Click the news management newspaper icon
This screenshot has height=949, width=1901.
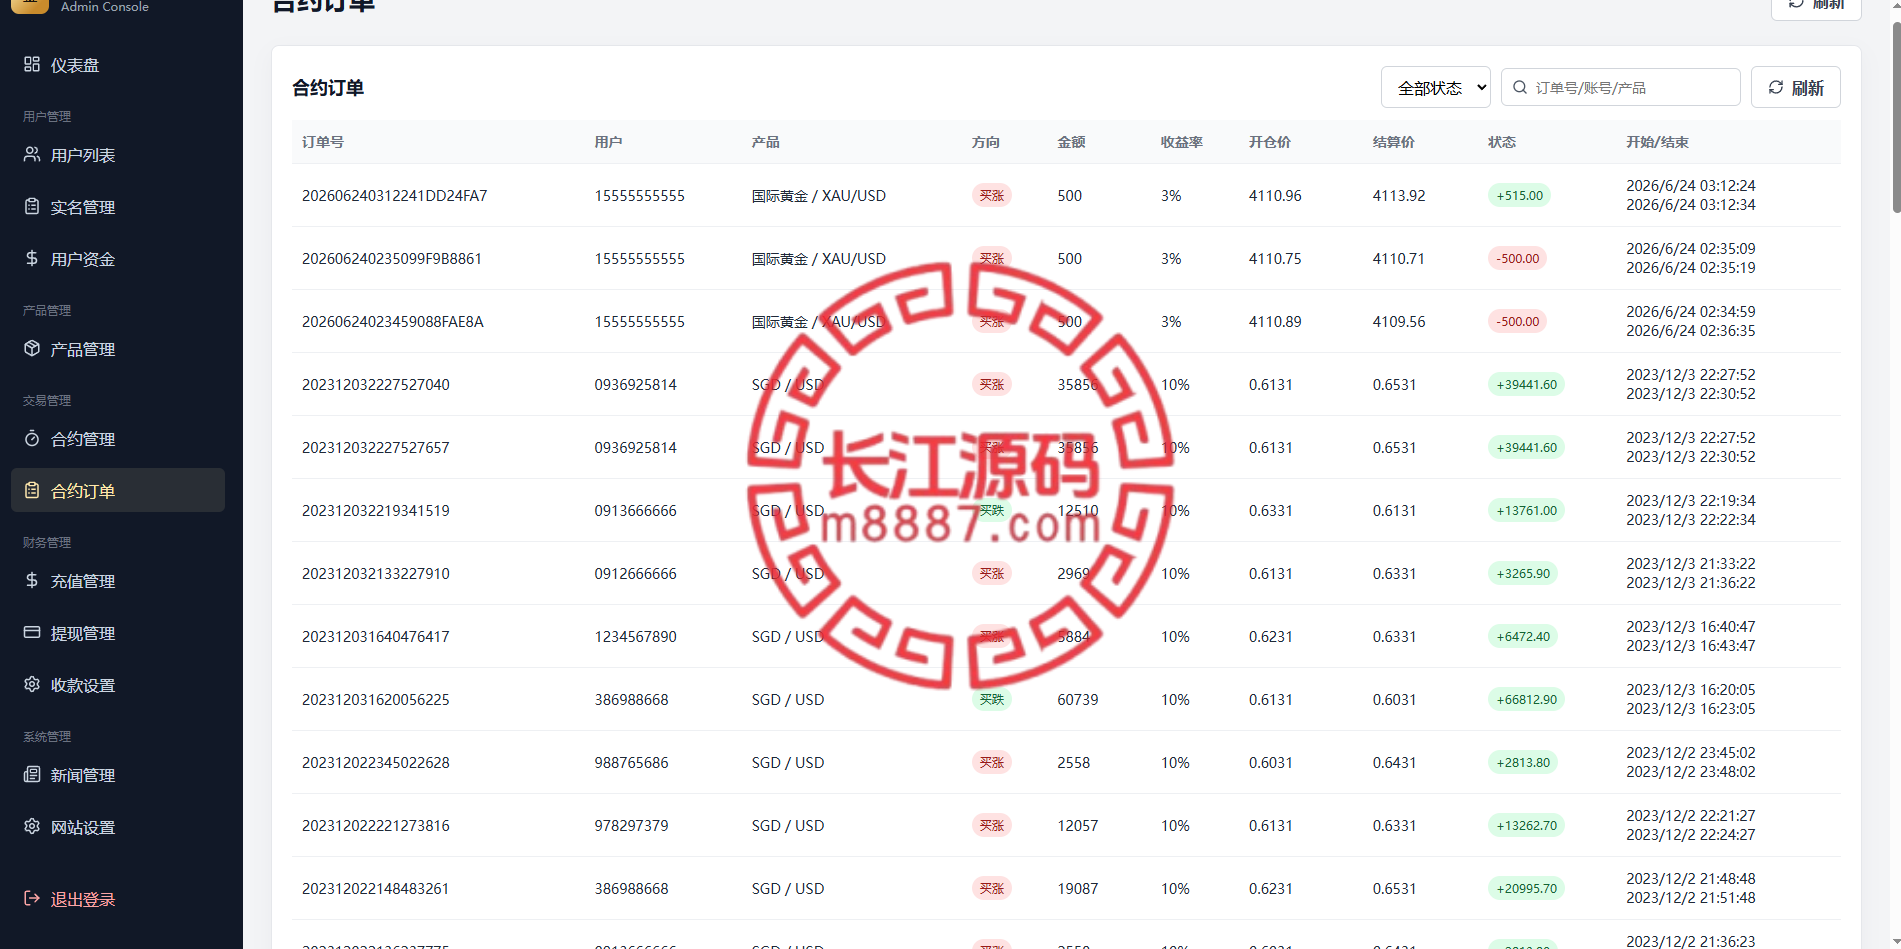click(x=32, y=774)
